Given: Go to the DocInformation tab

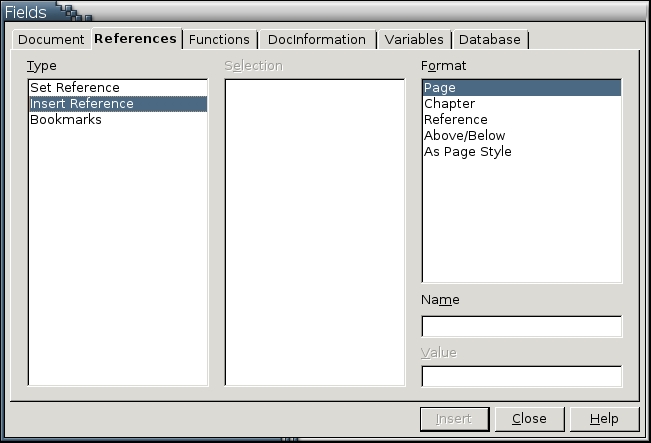Looking at the screenshot, I should click(x=316, y=40).
